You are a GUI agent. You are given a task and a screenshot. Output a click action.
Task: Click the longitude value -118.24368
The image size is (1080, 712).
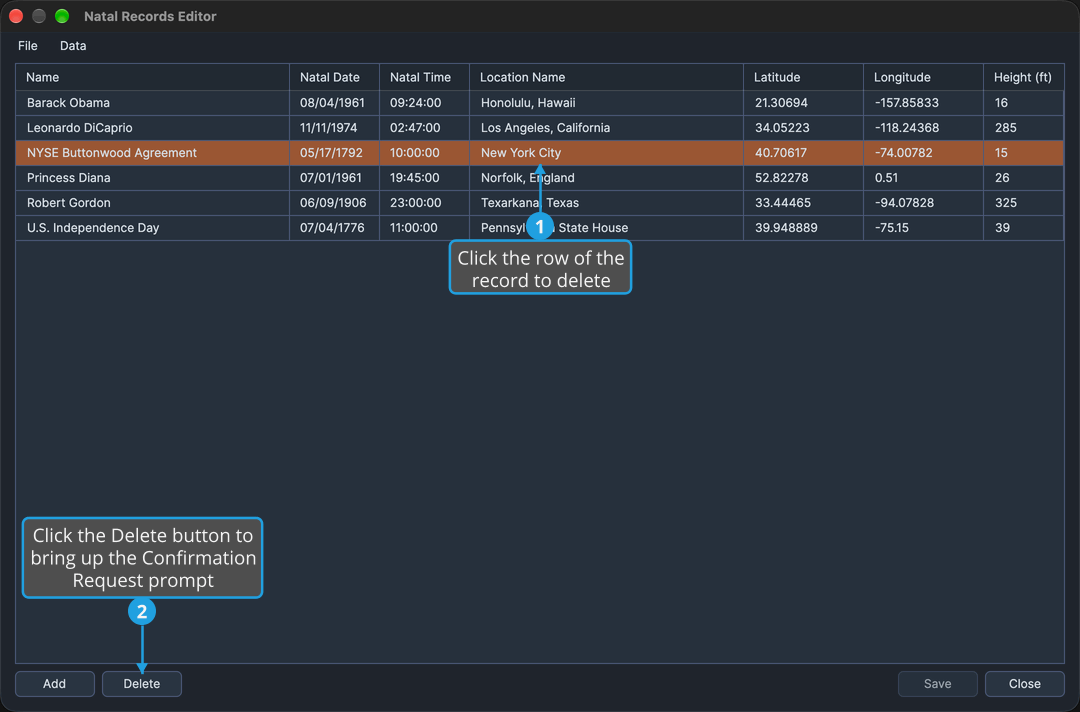coord(923,128)
